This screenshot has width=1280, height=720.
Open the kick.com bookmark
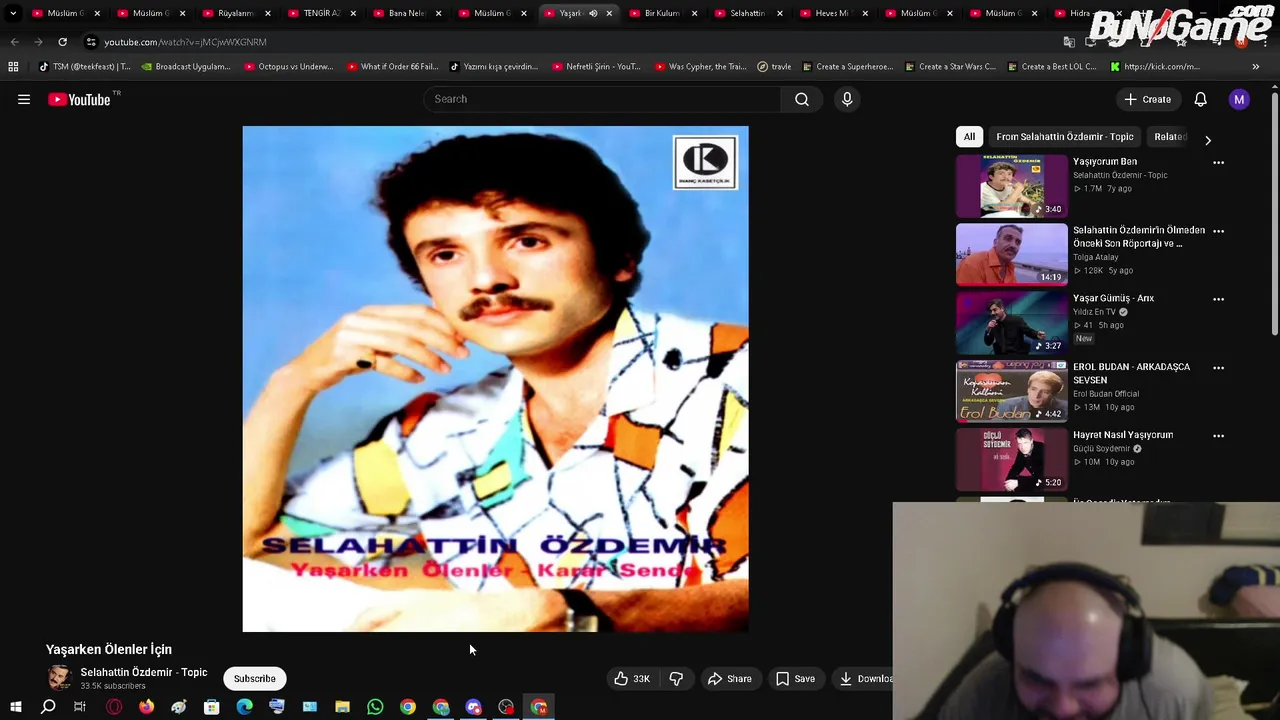1154,67
